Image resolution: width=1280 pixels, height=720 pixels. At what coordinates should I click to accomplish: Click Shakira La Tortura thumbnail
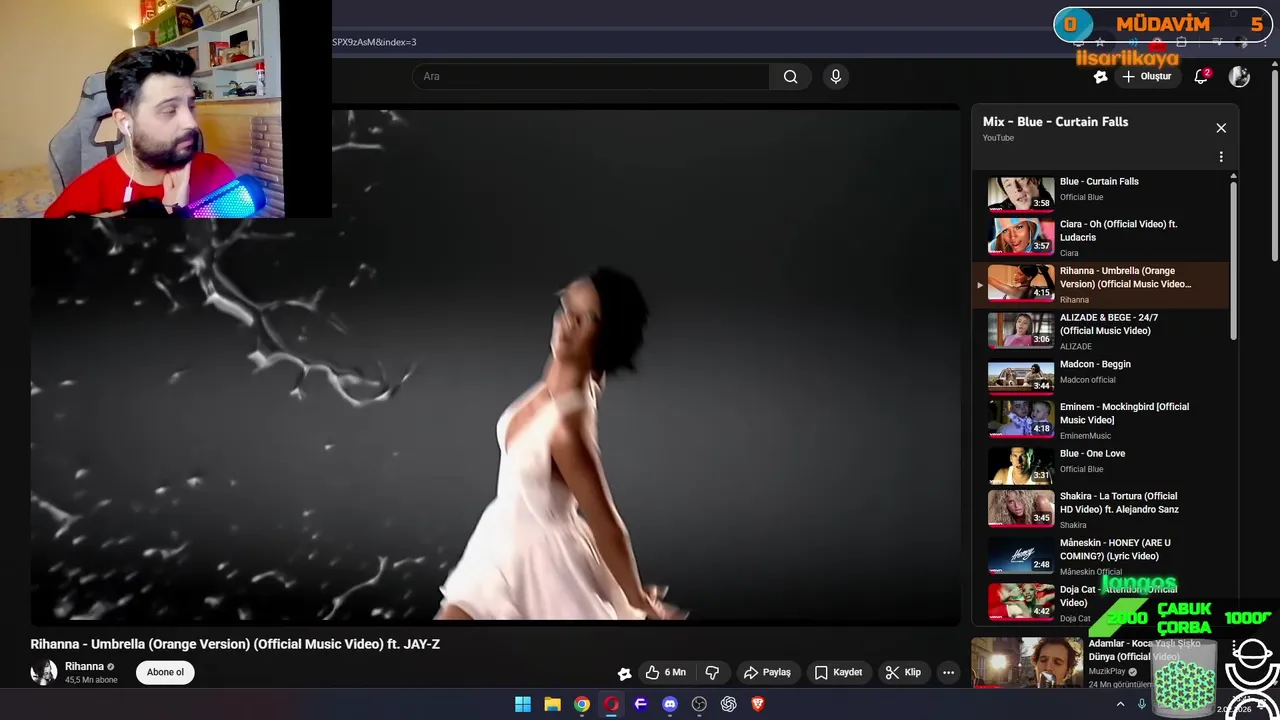(x=1021, y=508)
